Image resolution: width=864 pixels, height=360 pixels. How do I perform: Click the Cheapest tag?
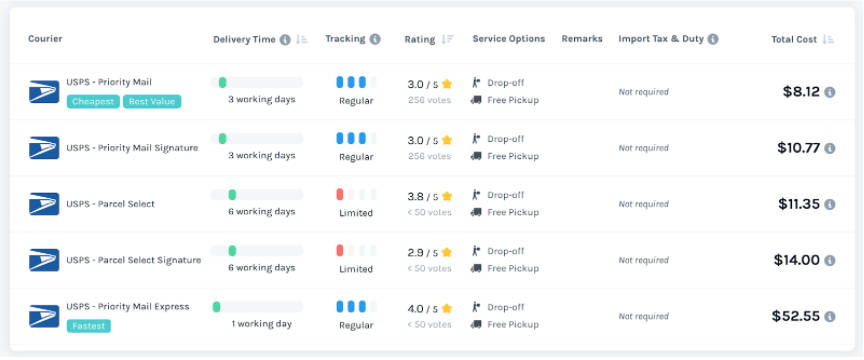pos(93,101)
